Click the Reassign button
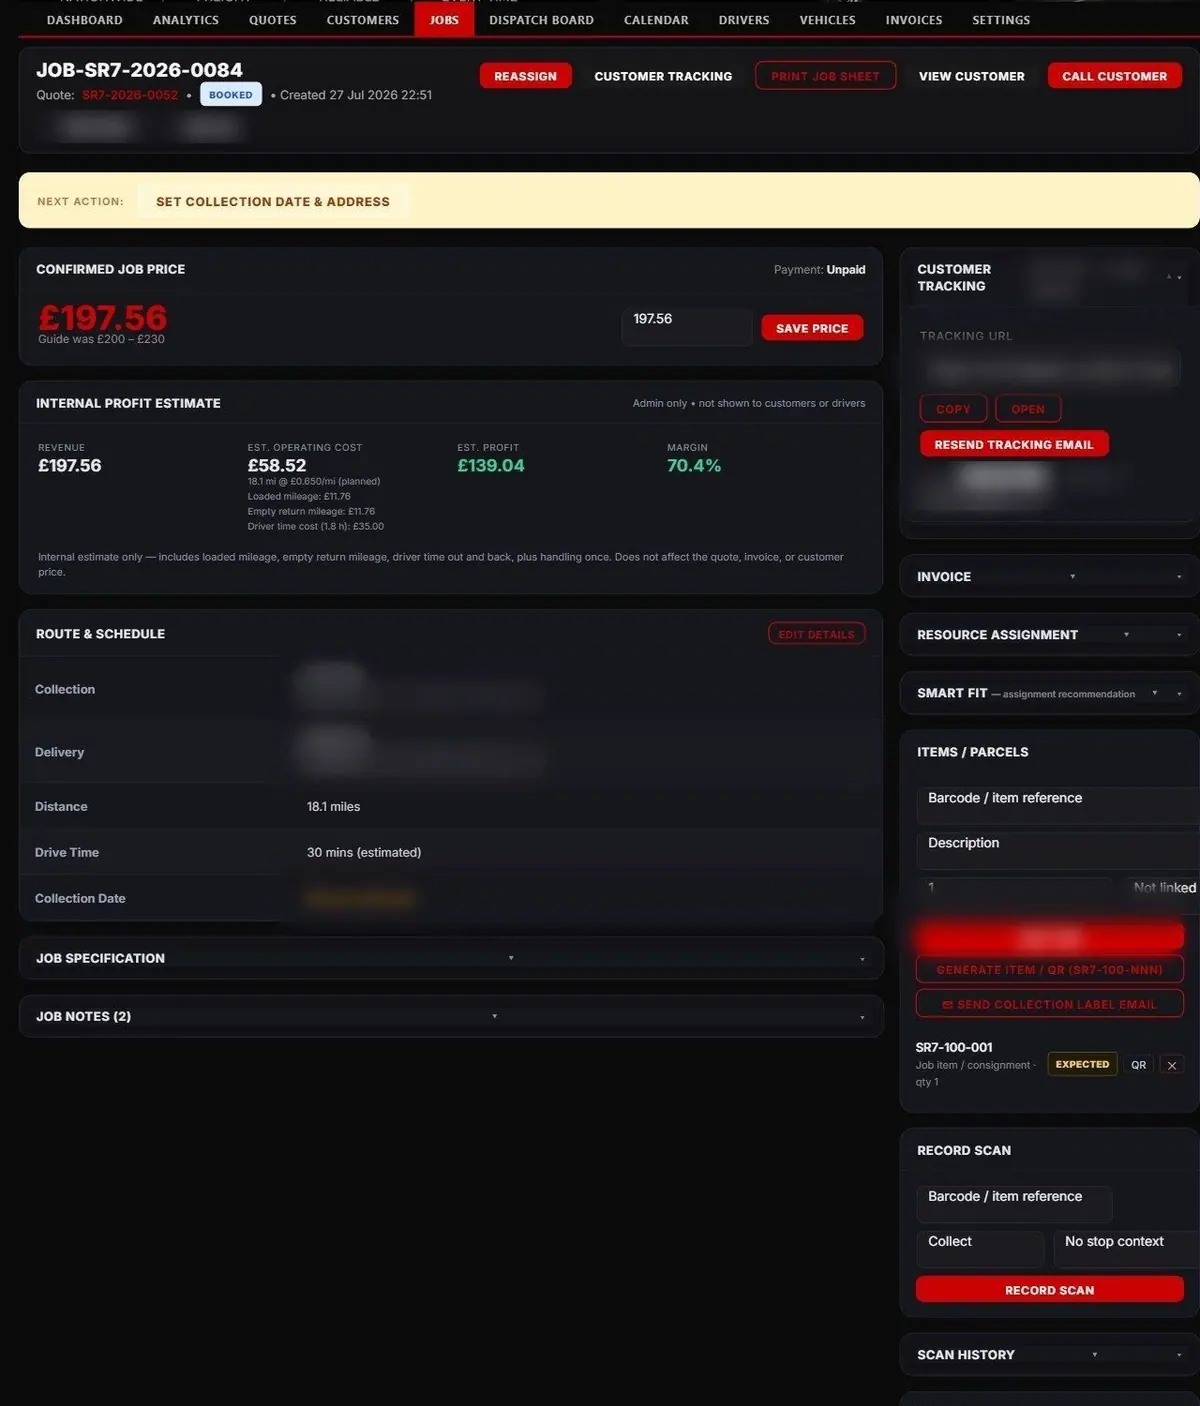 (x=525, y=76)
